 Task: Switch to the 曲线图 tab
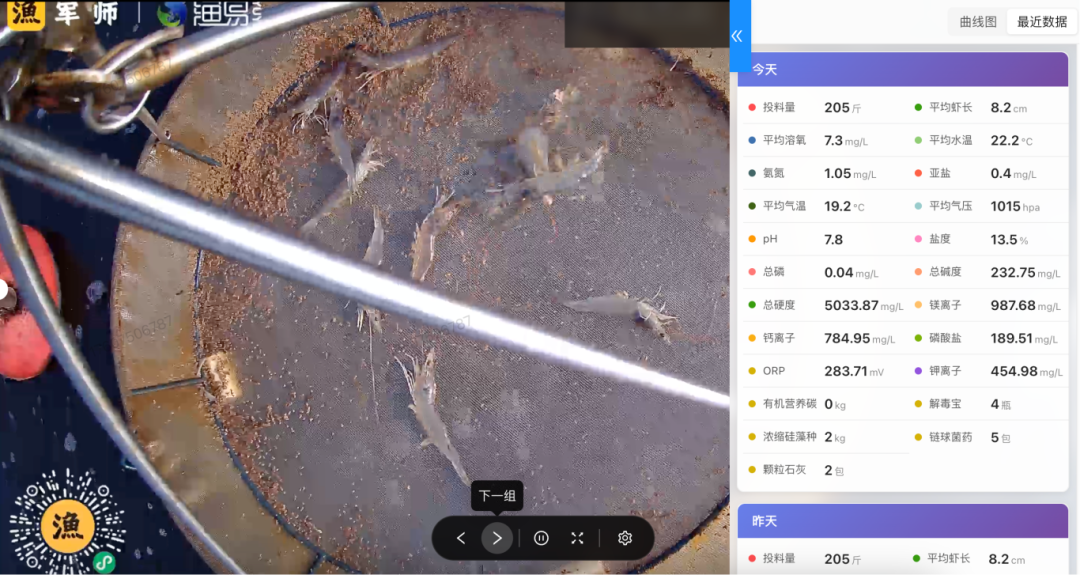pos(977,22)
